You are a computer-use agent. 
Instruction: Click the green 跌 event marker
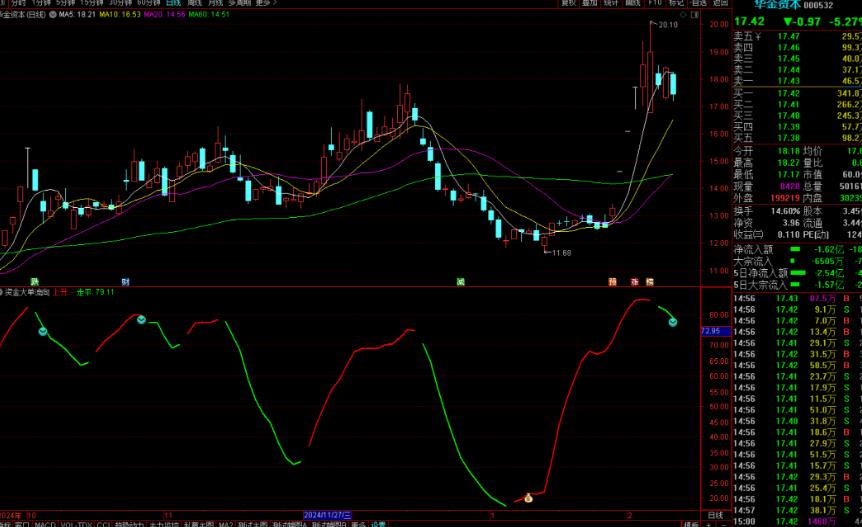[x=35, y=281]
